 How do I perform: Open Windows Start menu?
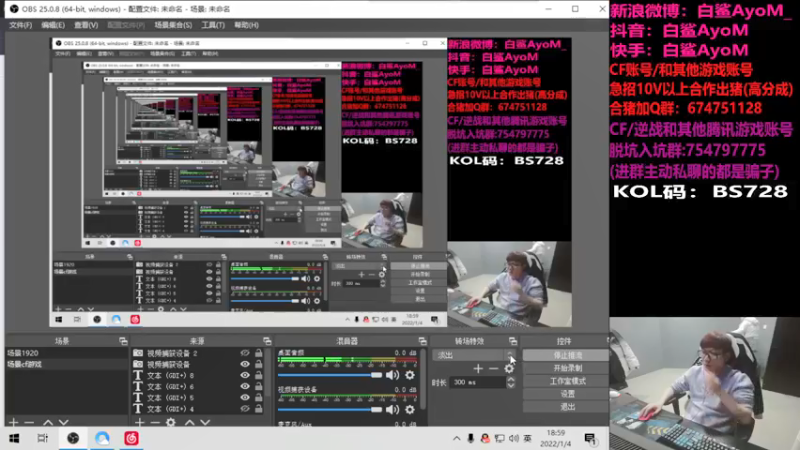pyautogui.click(x=14, y=438)
